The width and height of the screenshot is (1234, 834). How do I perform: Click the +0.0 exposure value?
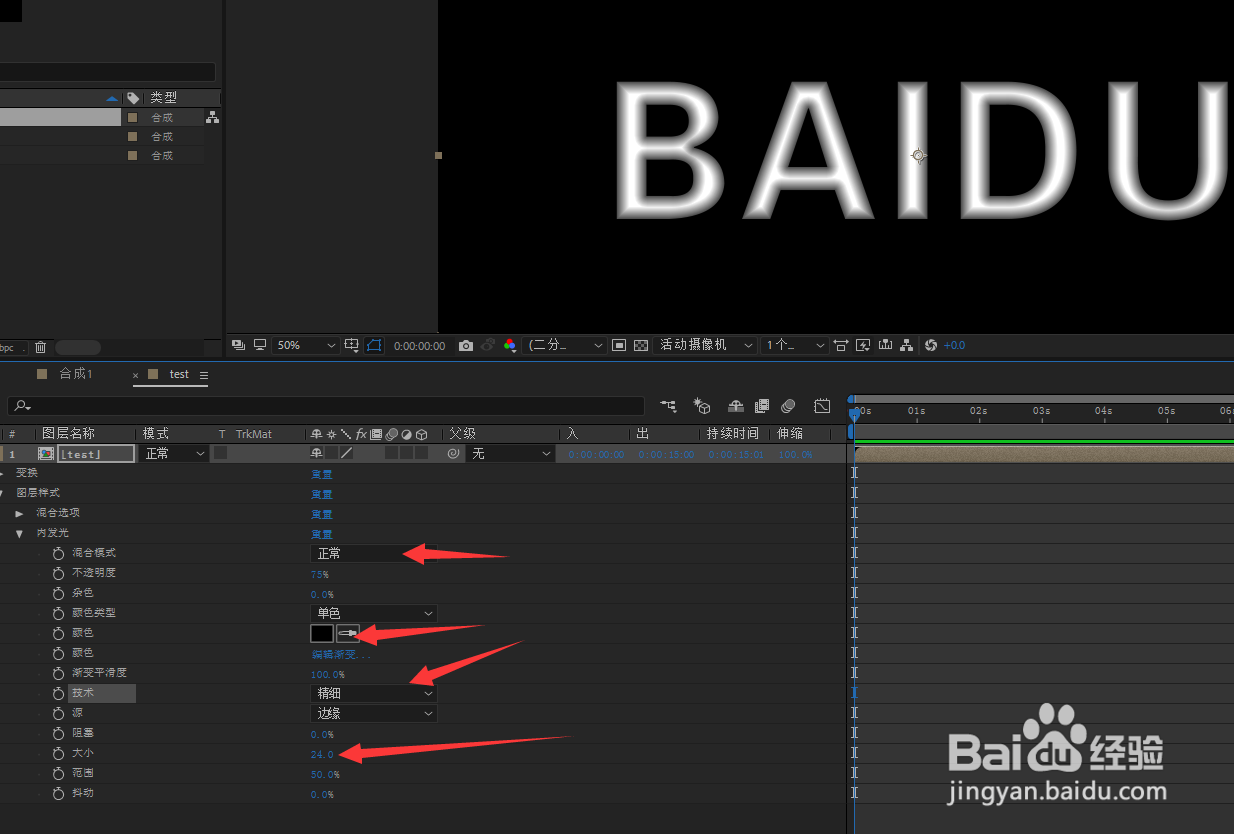click(x=955, y=345)
